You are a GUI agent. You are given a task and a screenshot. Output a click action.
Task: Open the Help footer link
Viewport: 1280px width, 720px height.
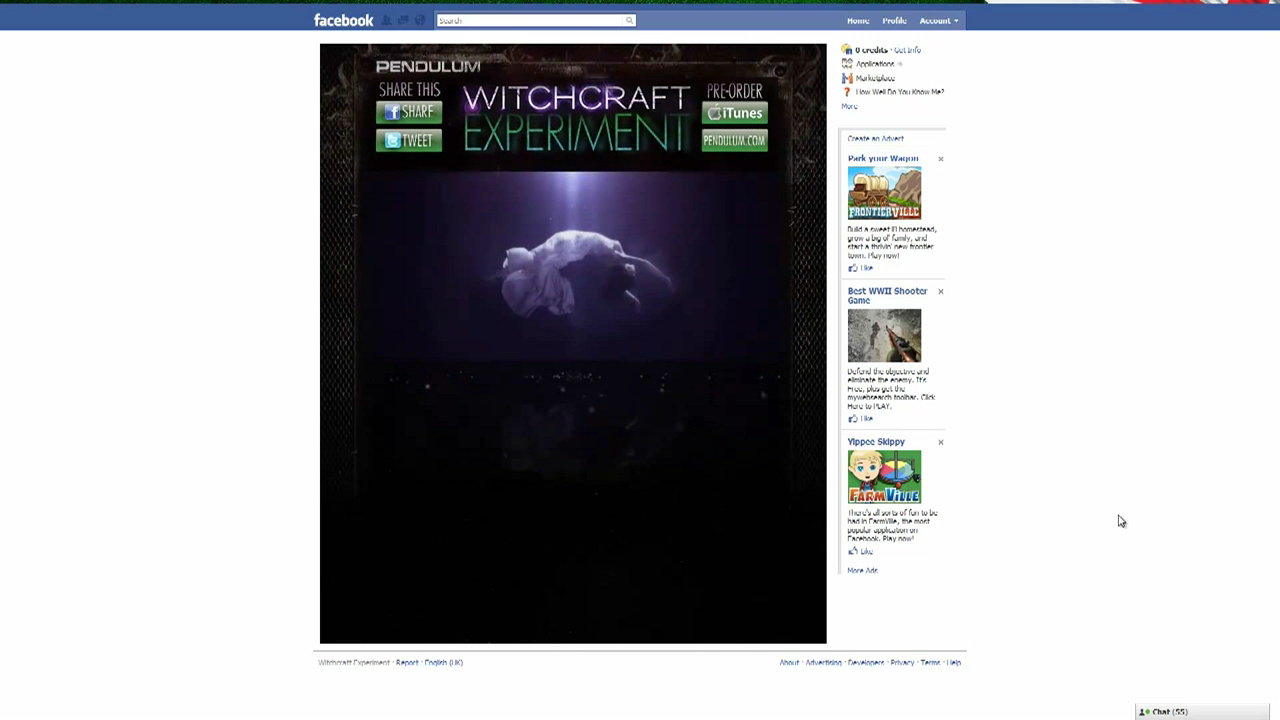tap(954, 663)
